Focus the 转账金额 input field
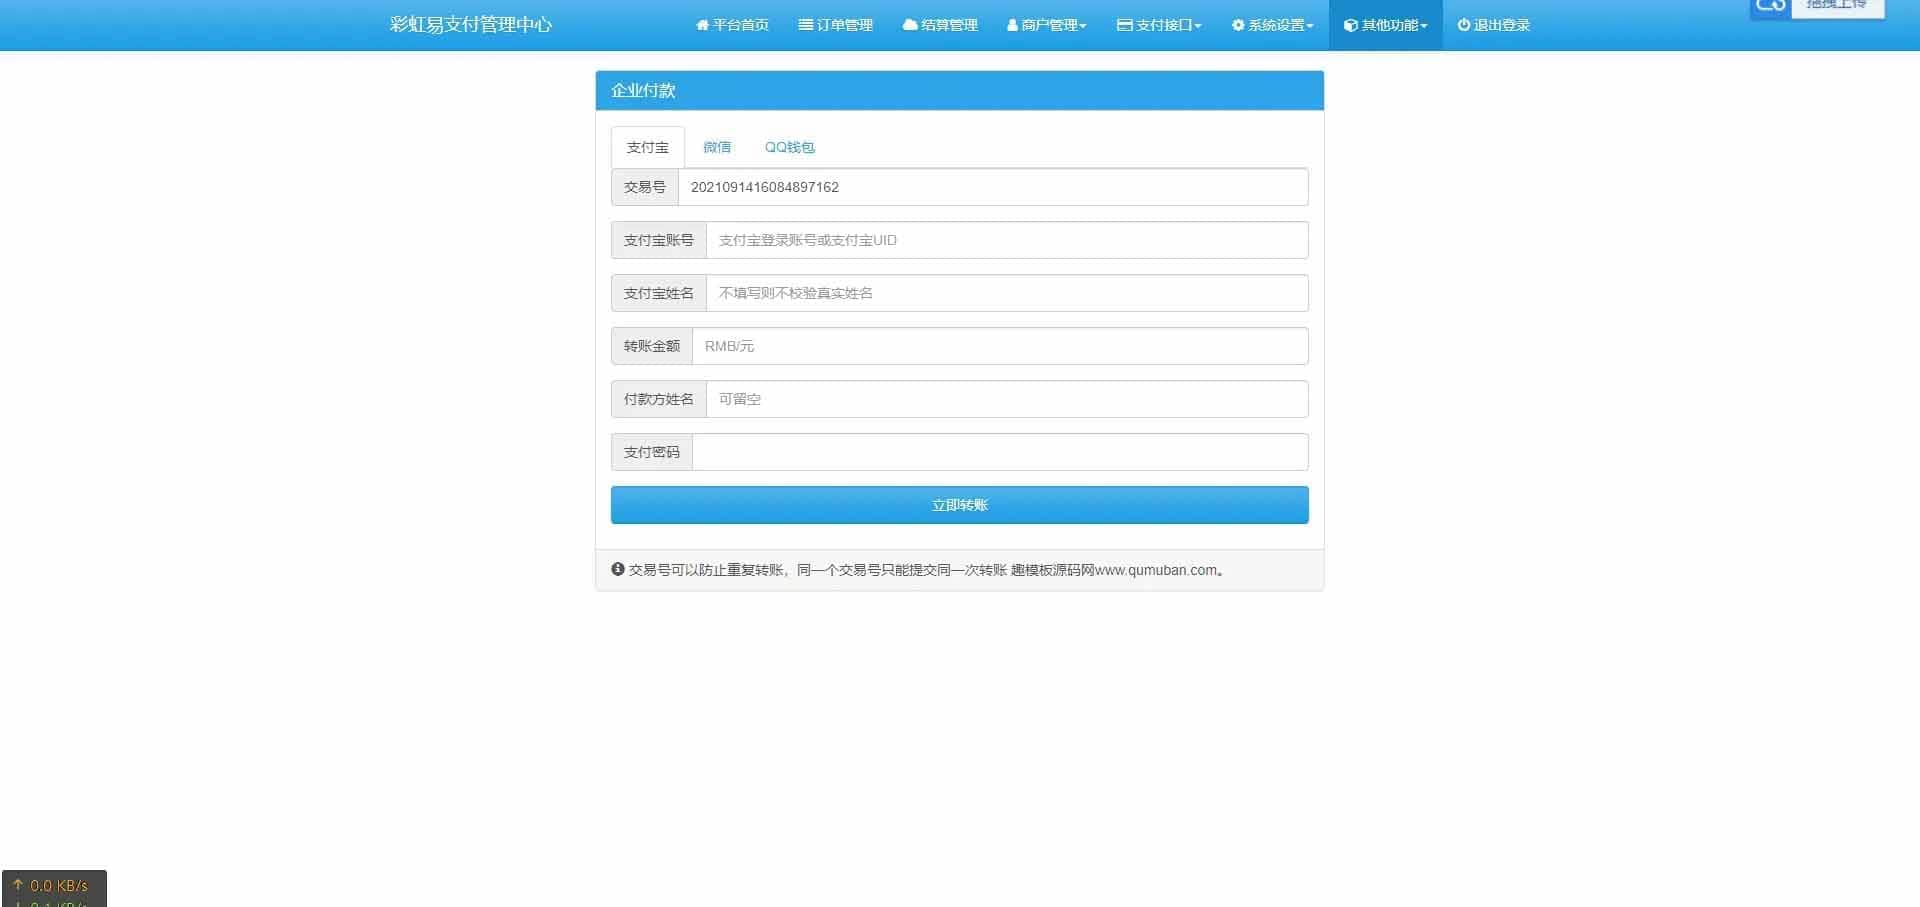Screen dimensions: 1920x907 [1000, 346]
